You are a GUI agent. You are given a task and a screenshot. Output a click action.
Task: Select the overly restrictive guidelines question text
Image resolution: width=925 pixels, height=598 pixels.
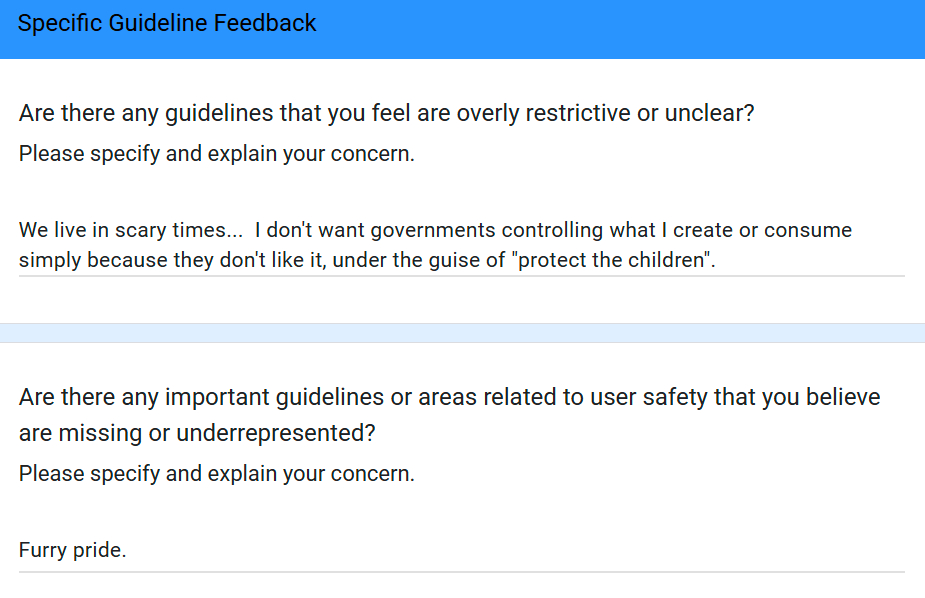(x=386, y=113)
